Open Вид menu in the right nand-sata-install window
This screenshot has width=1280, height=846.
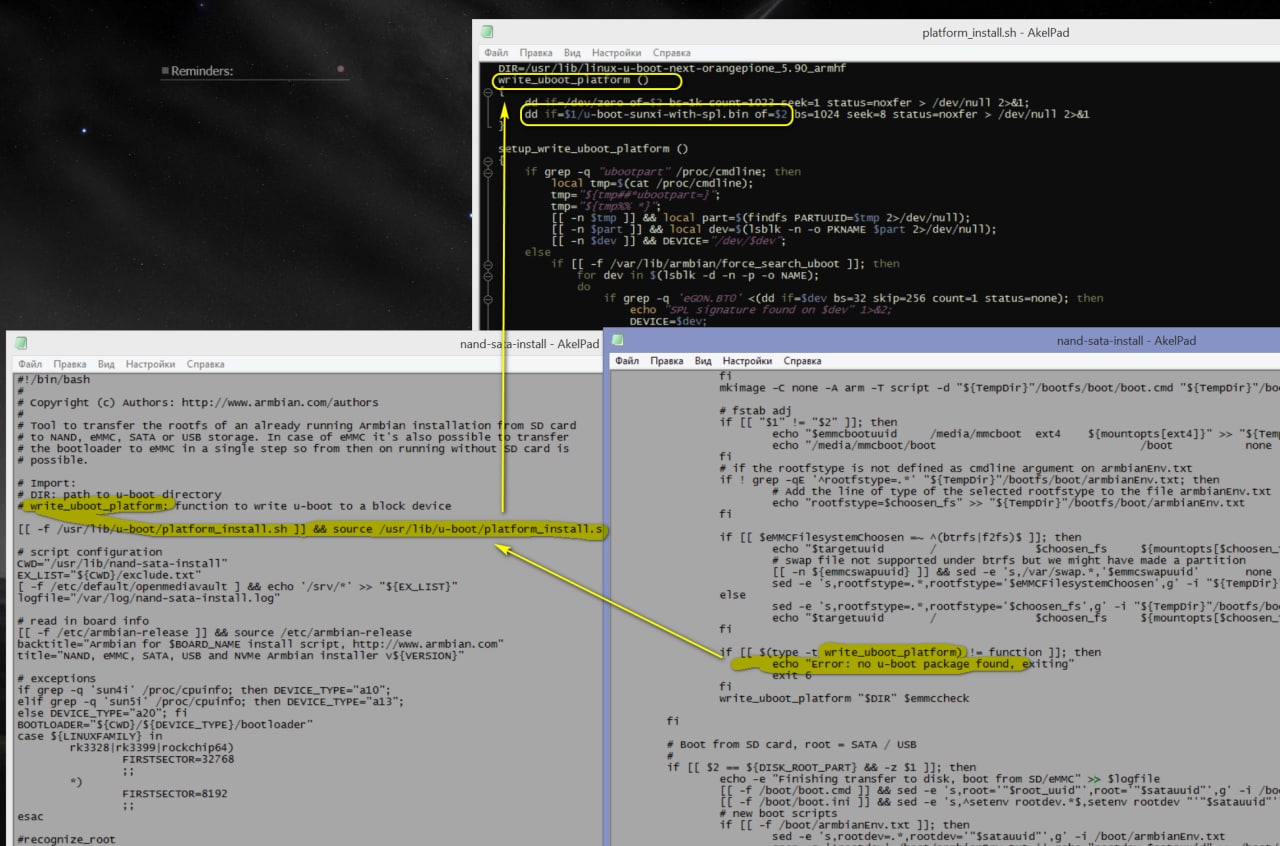pyautogui.click(x=703, y=360)
